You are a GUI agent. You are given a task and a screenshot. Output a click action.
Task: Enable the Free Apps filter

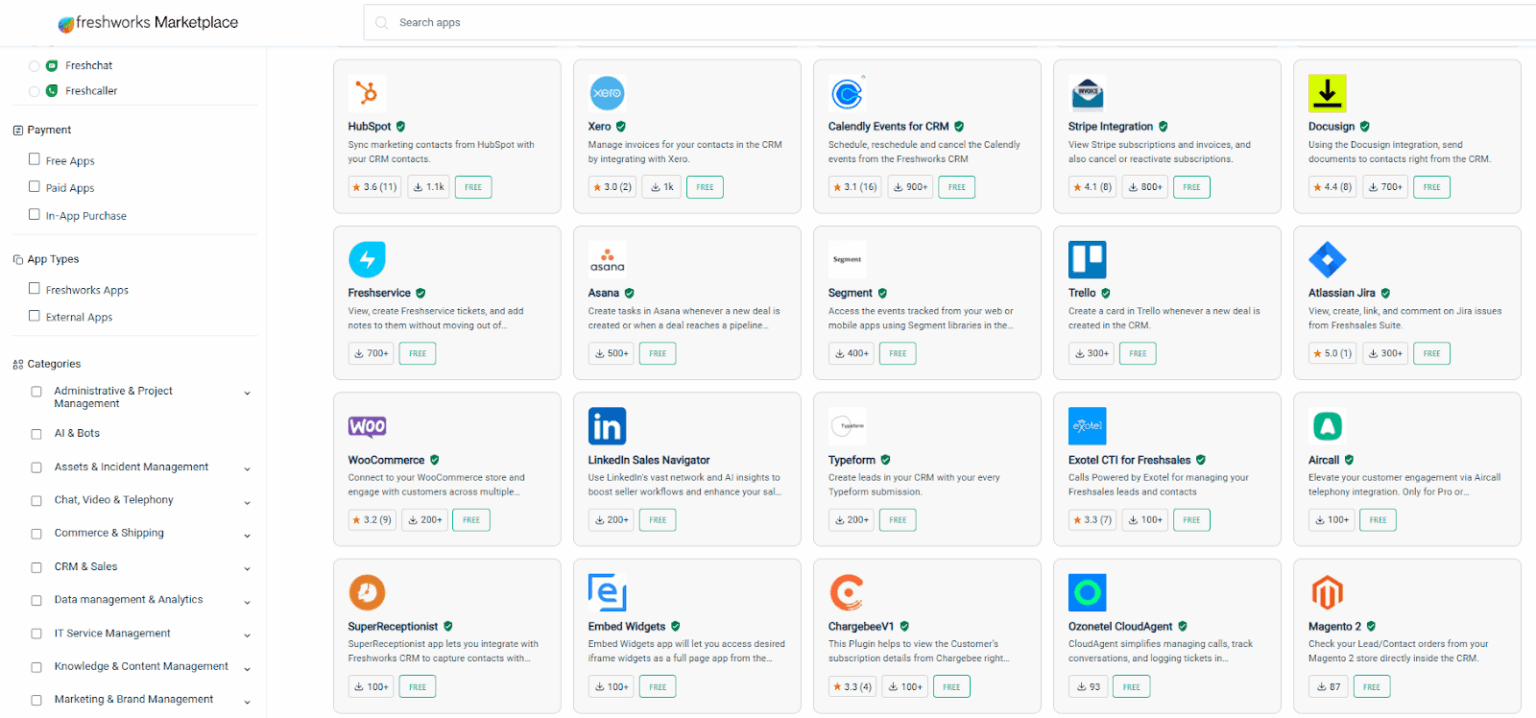34,160
